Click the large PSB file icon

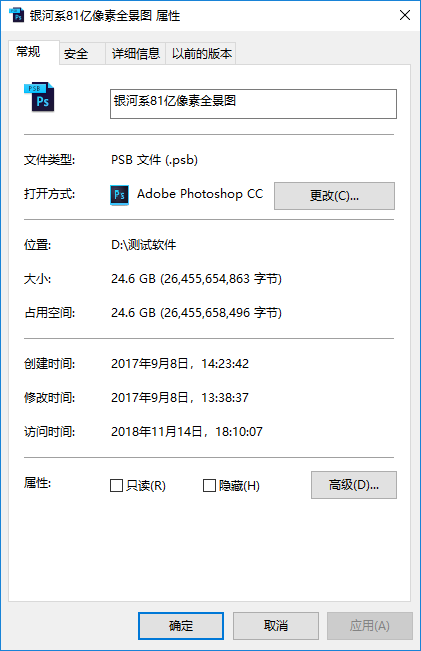click(x=39, y=97)
